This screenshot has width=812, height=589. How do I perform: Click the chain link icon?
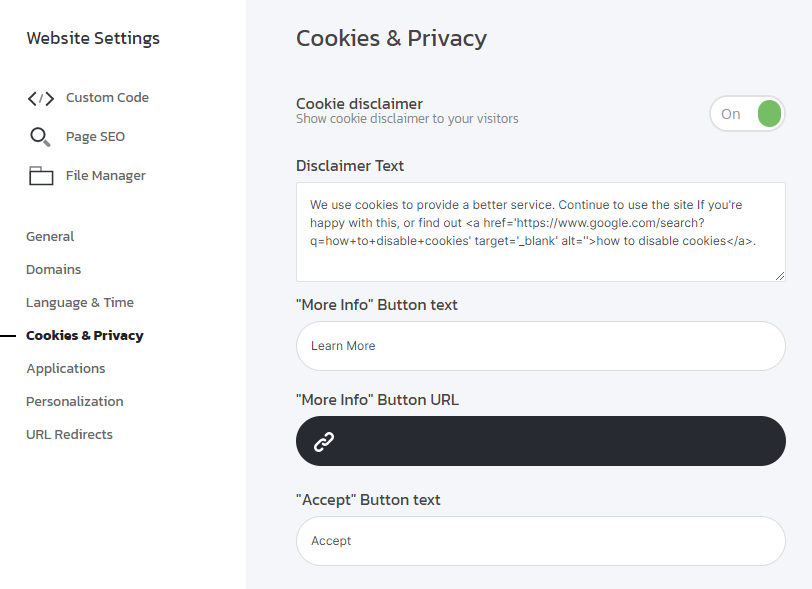324,441
